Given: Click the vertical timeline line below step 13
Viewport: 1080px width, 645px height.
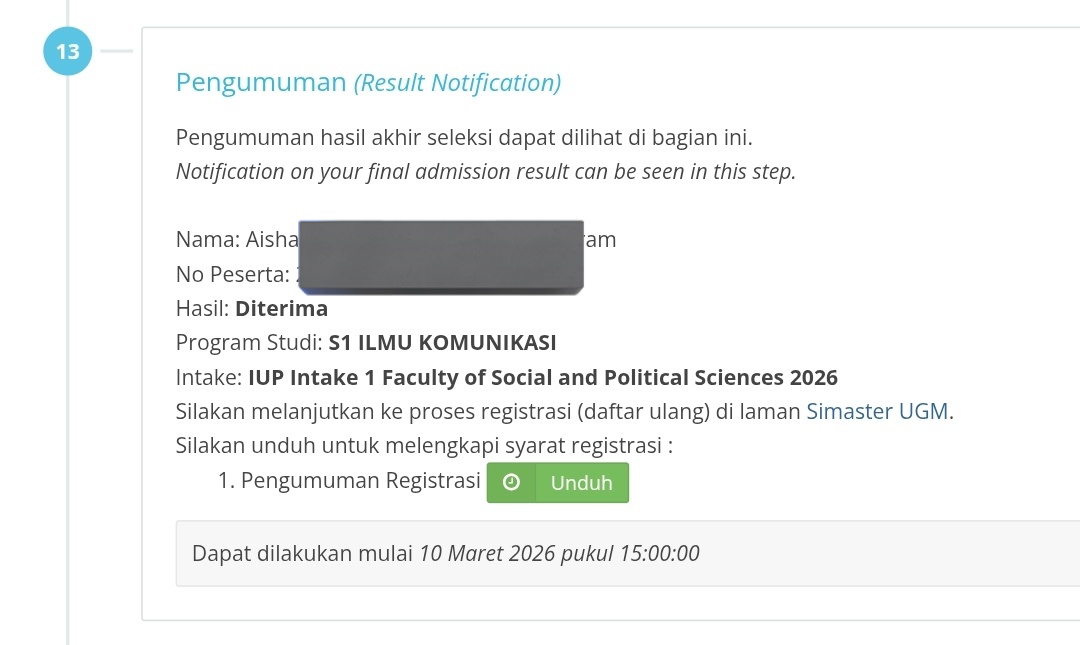Looking at the screenshot, I should 68,360.
